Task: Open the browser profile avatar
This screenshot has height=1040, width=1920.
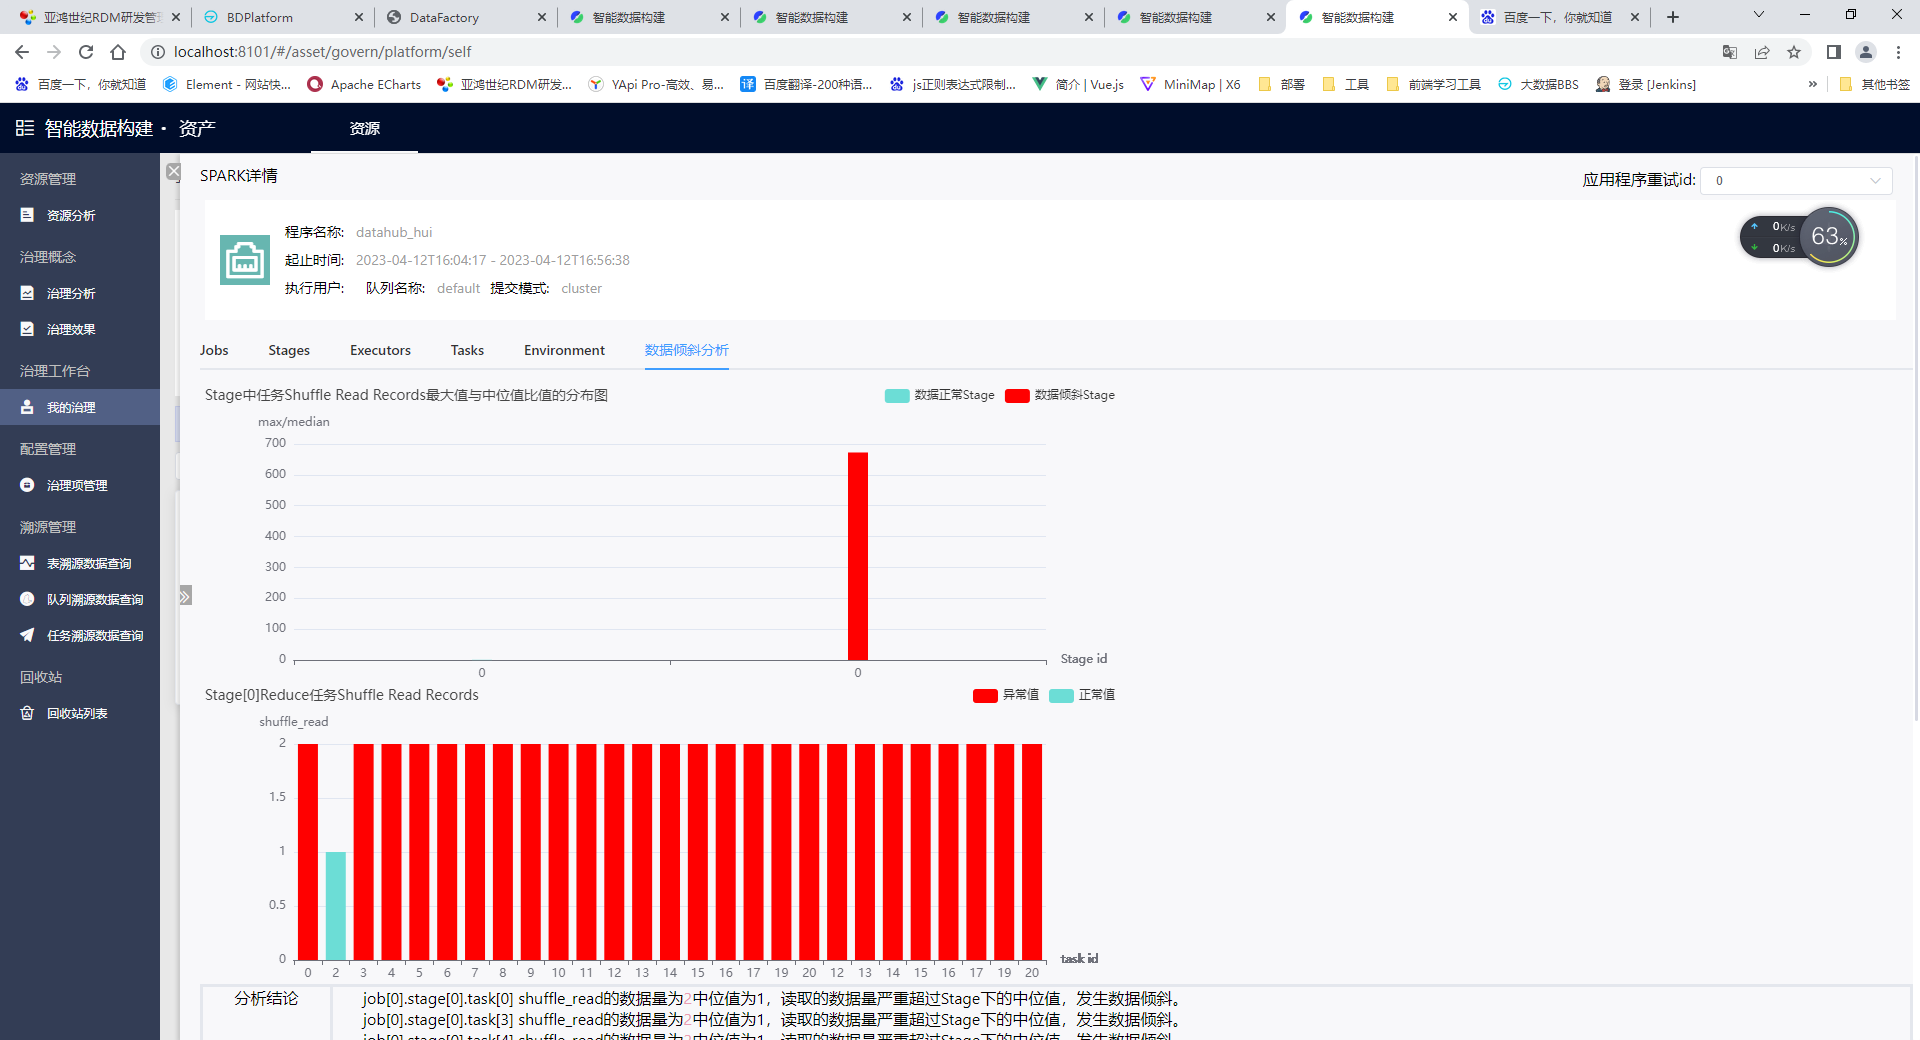Action: [x=1866, y=52]
